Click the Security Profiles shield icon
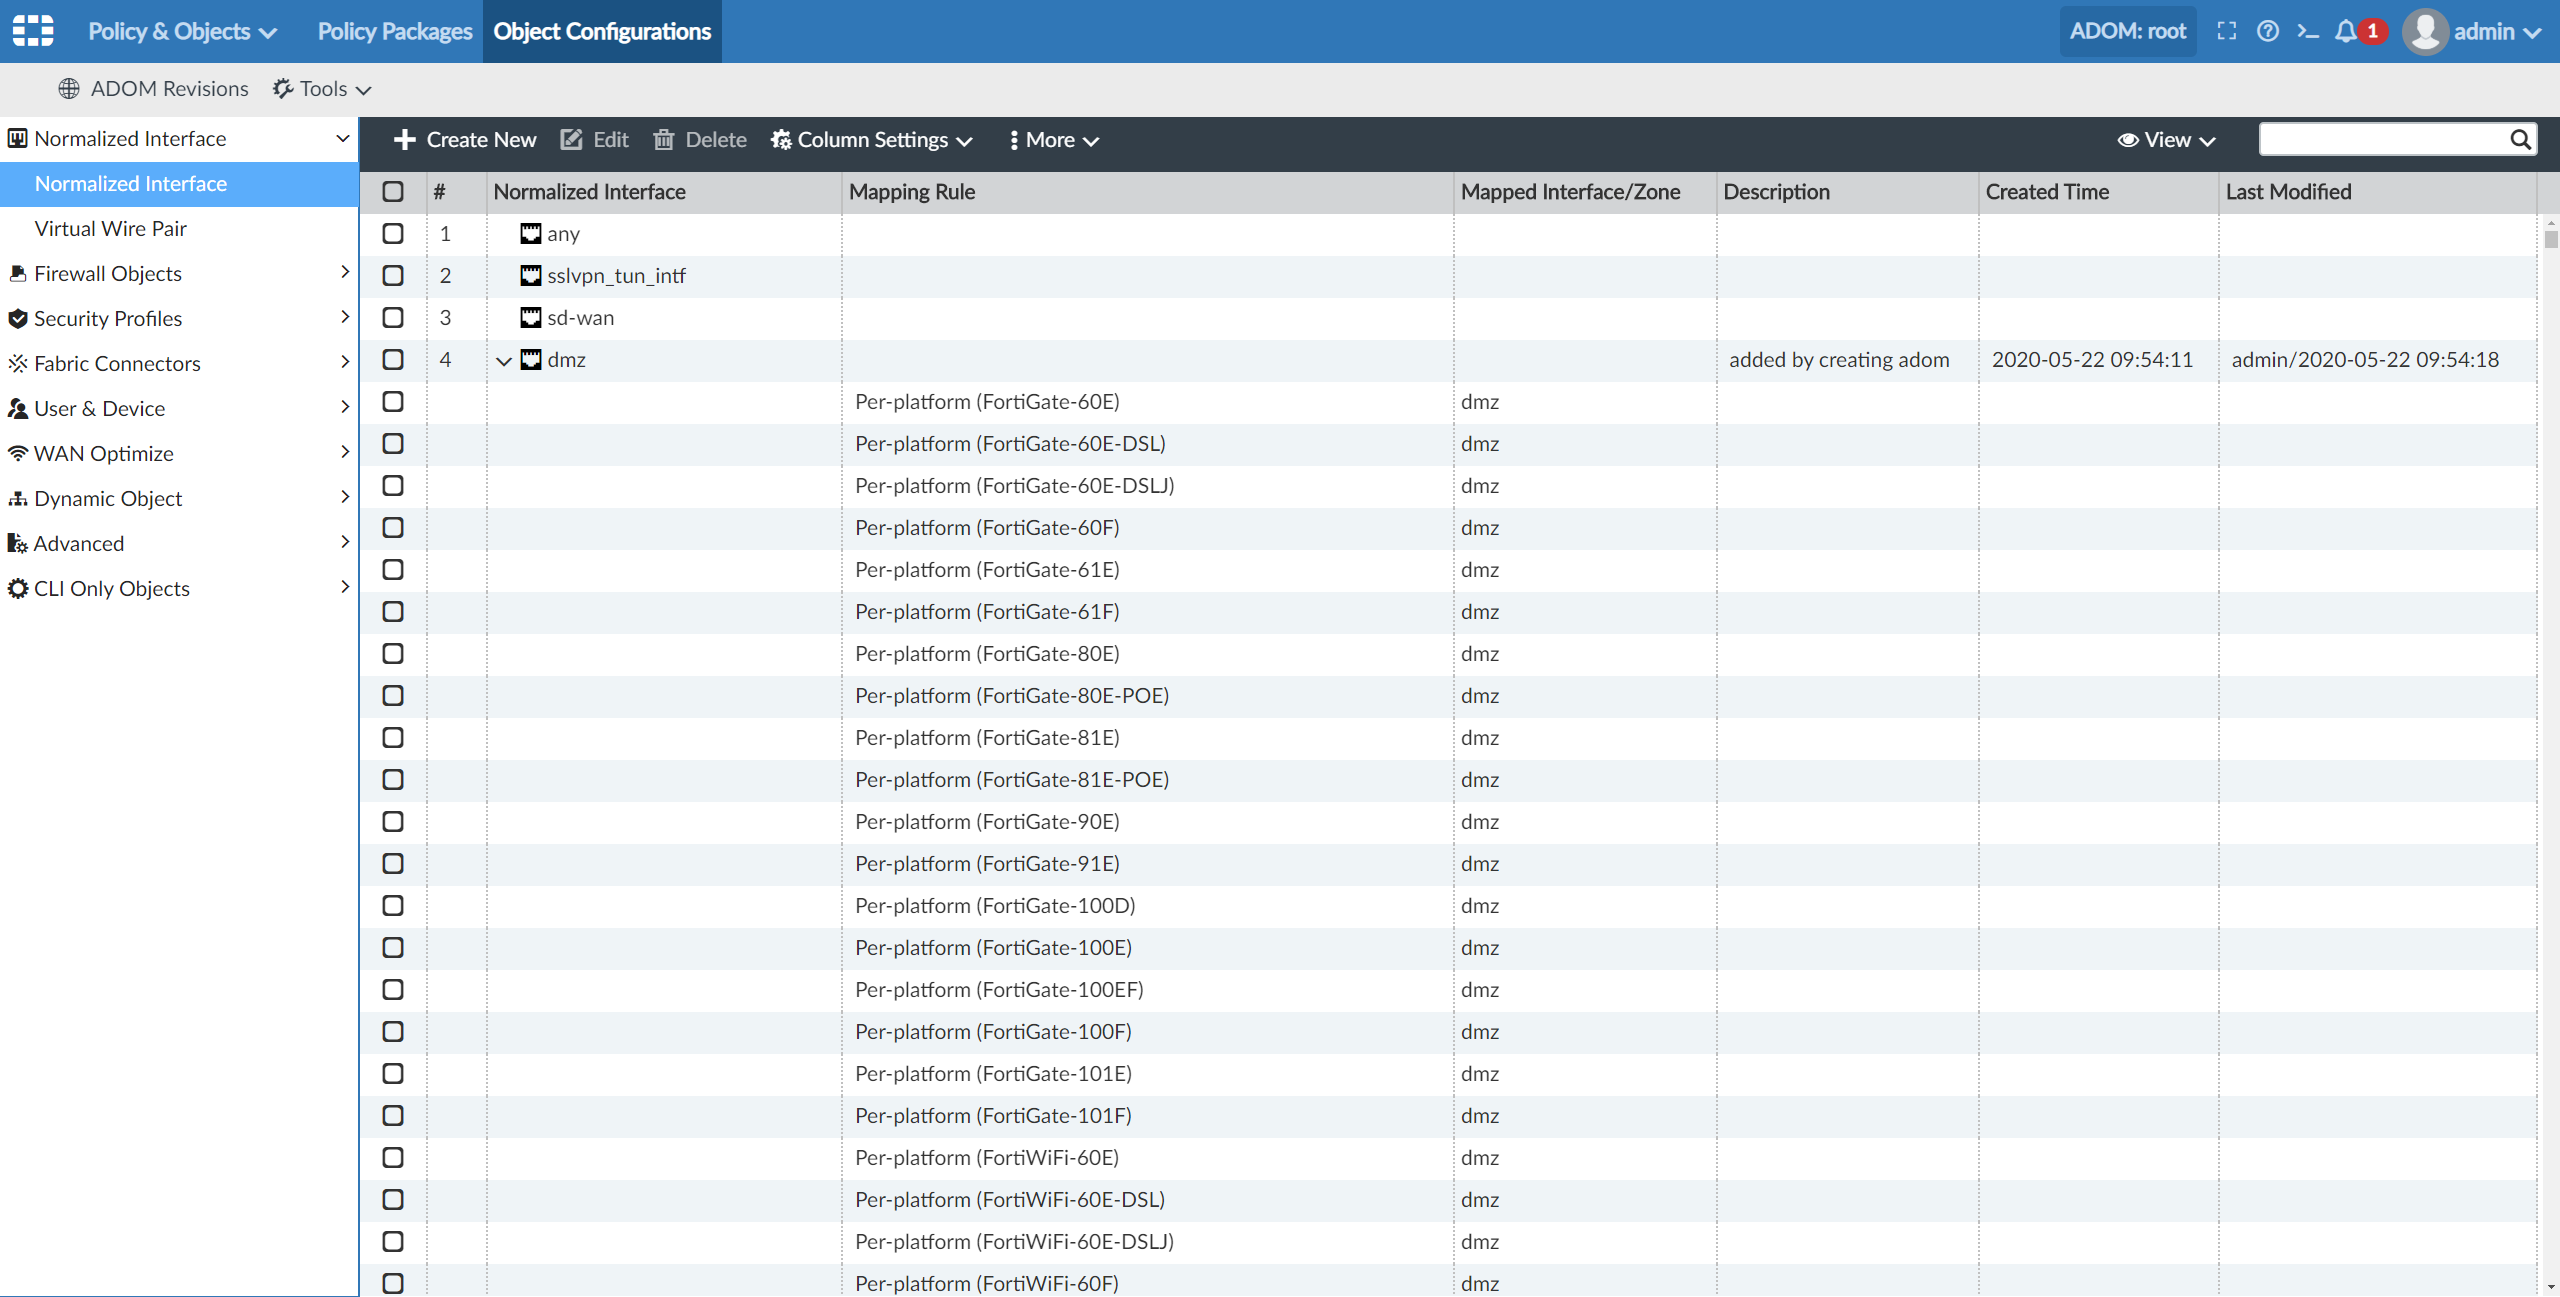 pyautogui.click(x=18, y=318)
